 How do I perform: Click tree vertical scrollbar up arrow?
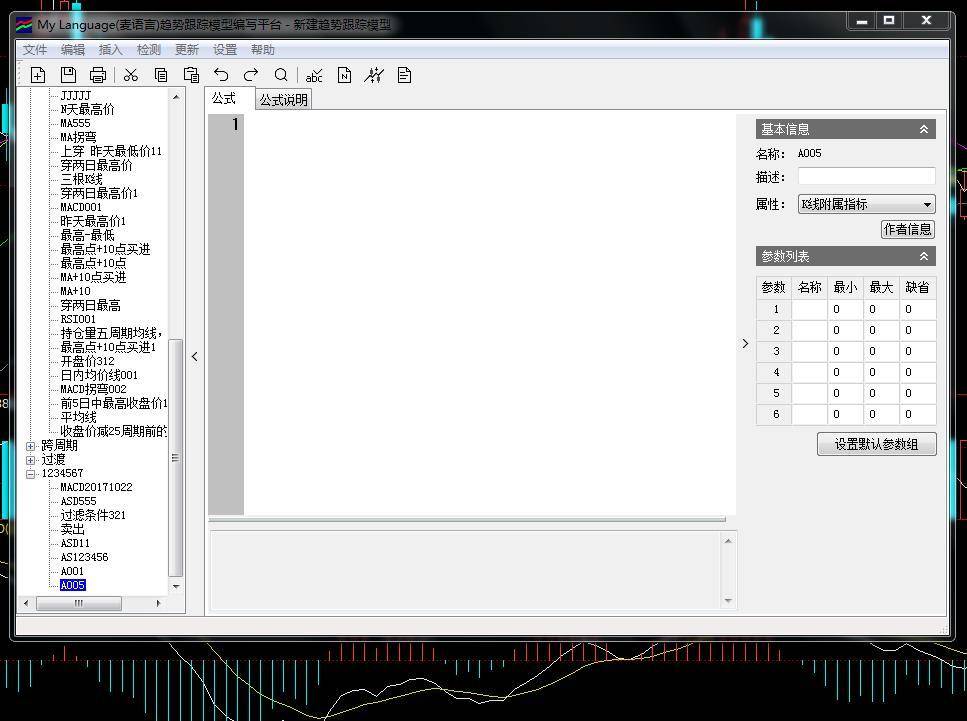coord(176,97)
